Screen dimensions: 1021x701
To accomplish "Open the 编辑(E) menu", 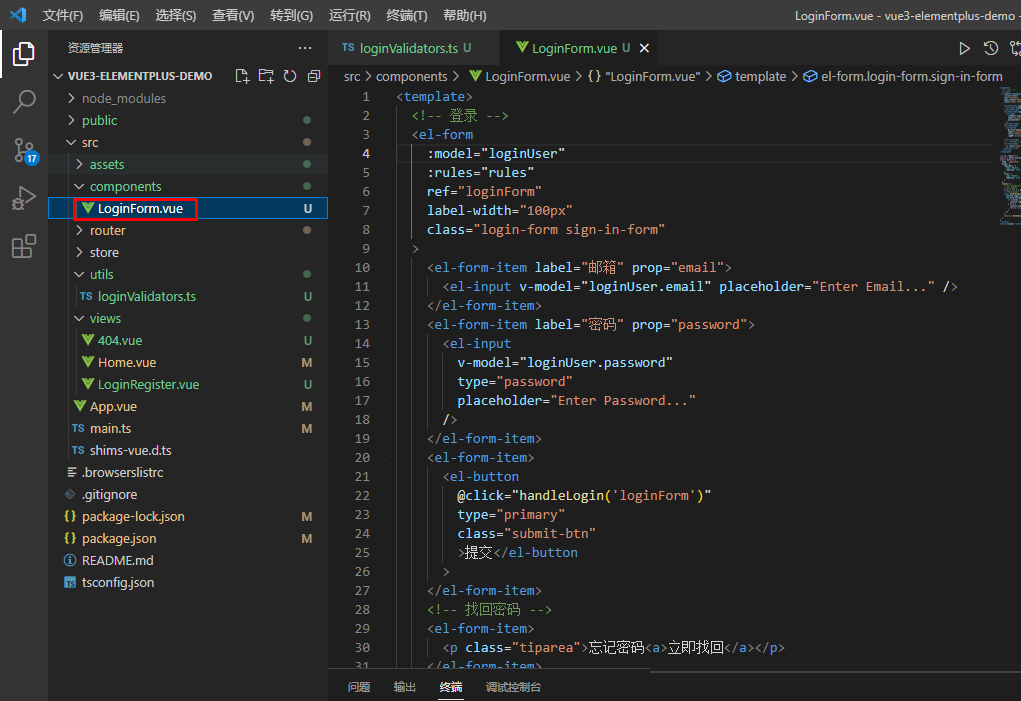I will pos(119,16).
